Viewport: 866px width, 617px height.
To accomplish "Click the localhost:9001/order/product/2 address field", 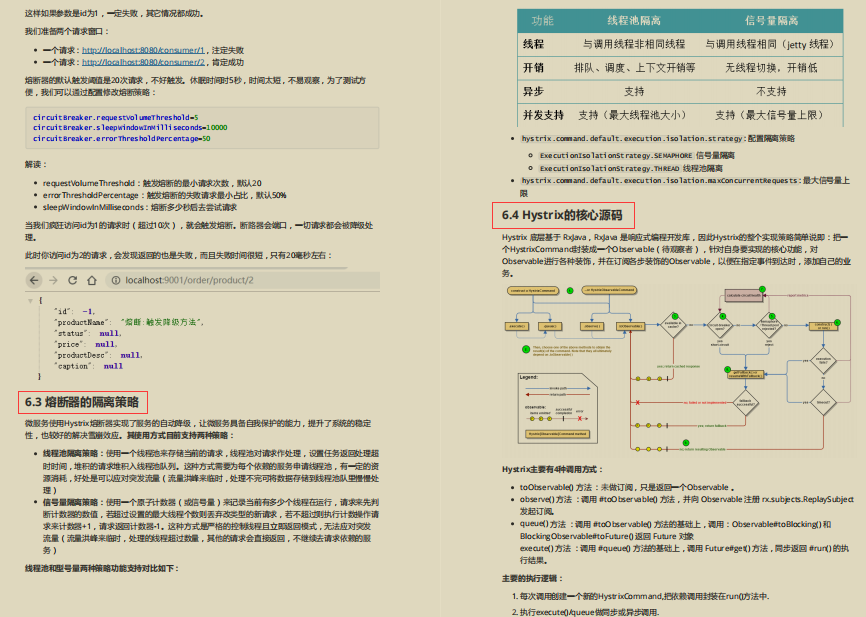I will [x=242, y=280].
